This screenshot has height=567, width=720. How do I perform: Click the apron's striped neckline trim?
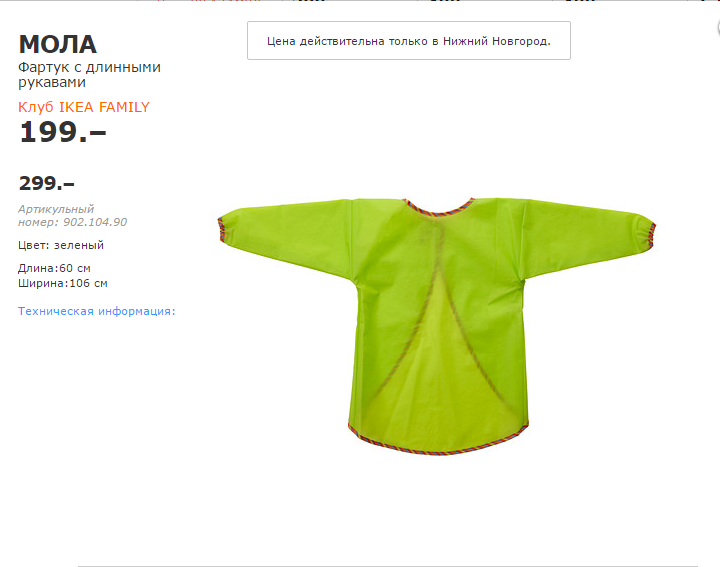point(439,208)
